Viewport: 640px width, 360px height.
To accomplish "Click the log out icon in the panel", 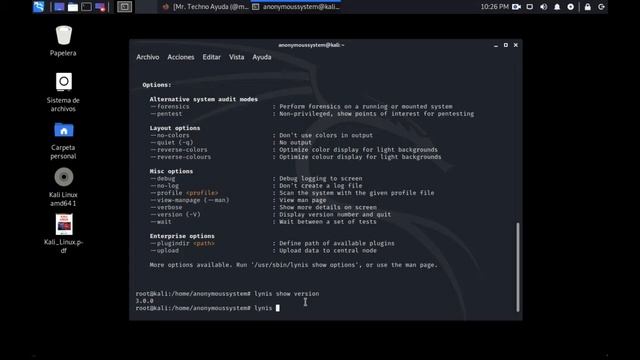I will pyautogui.click(x=601, y=7).
